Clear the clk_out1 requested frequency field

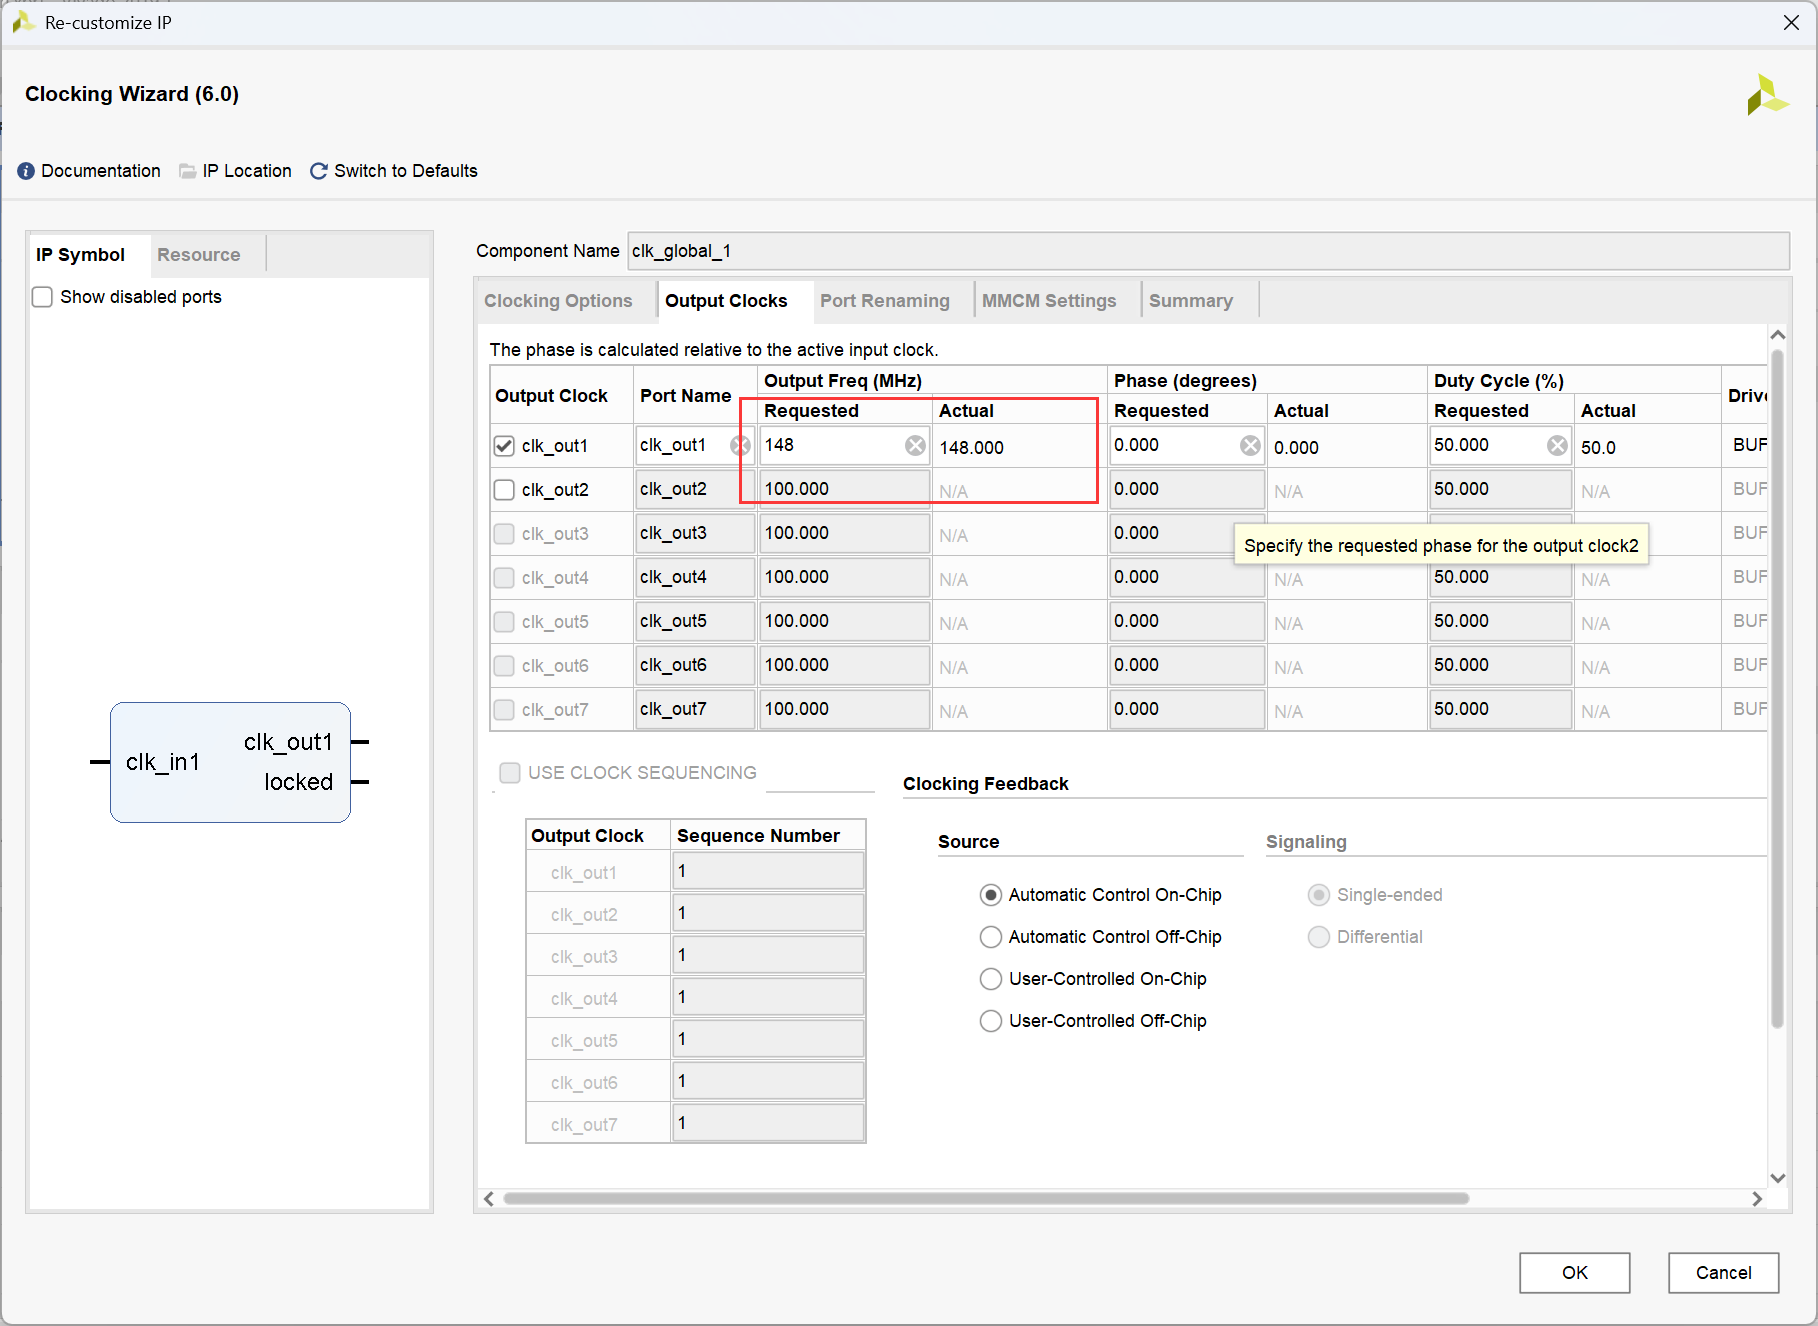915,446
